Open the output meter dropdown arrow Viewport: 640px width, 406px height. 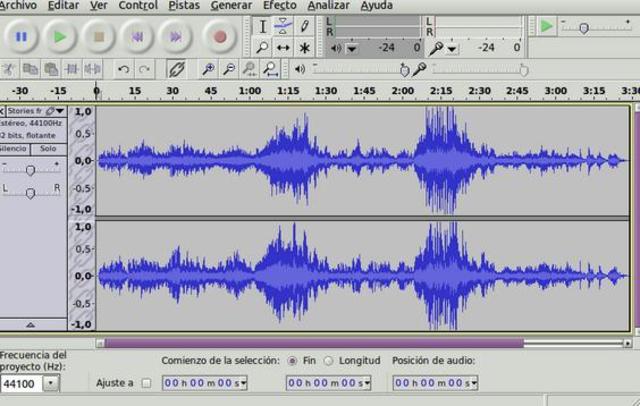coord(352,49)
